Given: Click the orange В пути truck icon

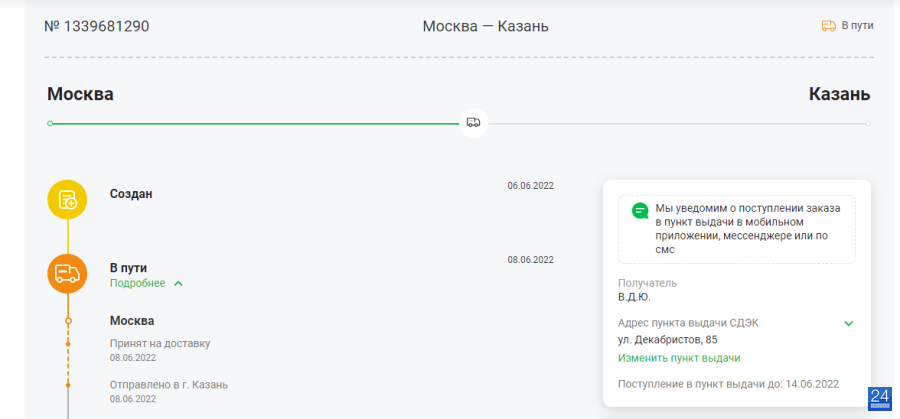Looking at the screenshot, I should tap(67, 274).
